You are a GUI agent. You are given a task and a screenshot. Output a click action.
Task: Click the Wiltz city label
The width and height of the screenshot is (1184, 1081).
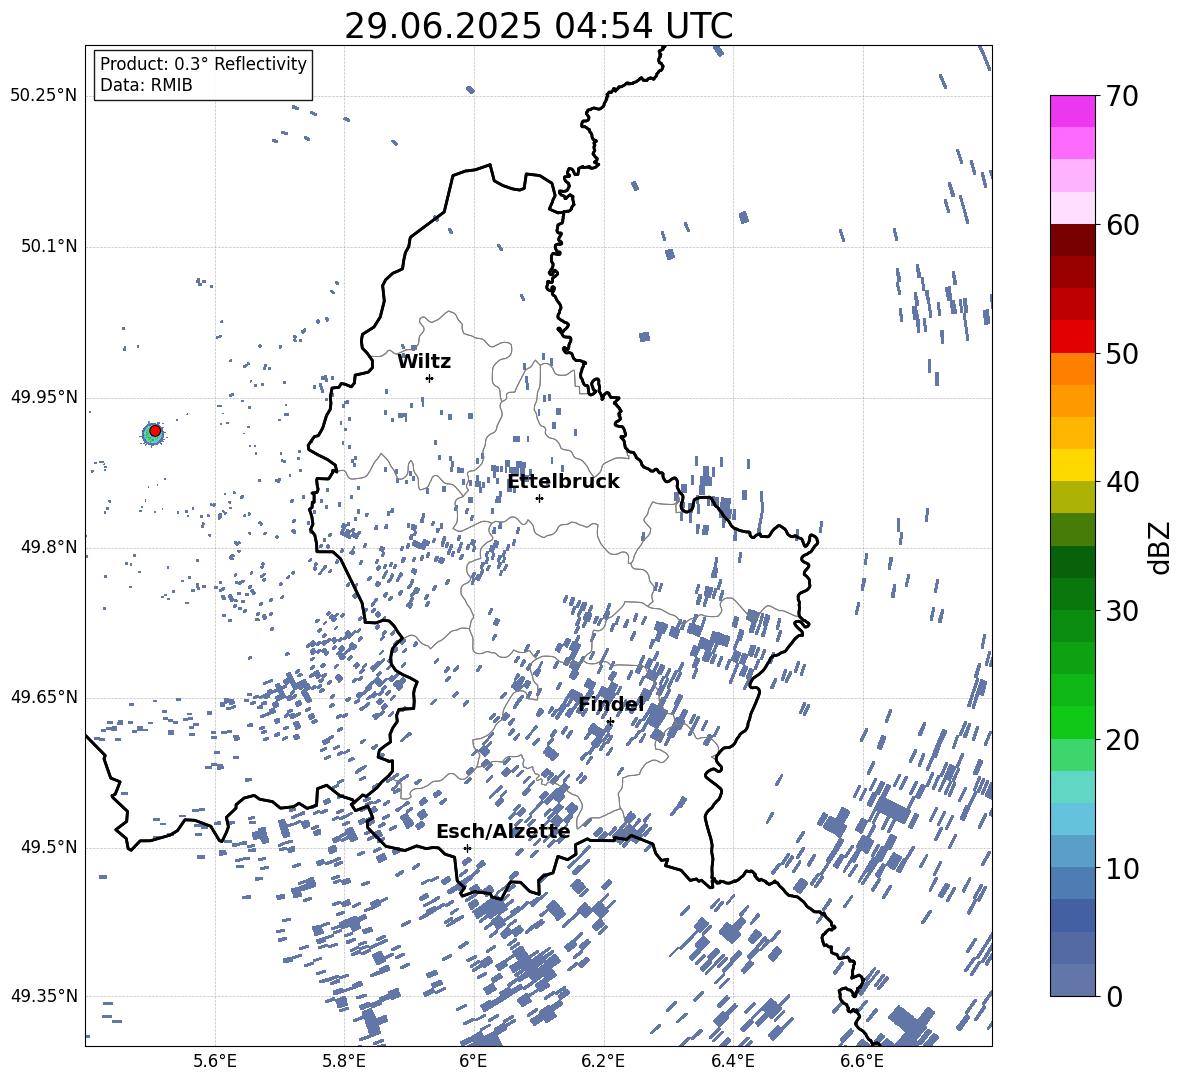point(424,362)
